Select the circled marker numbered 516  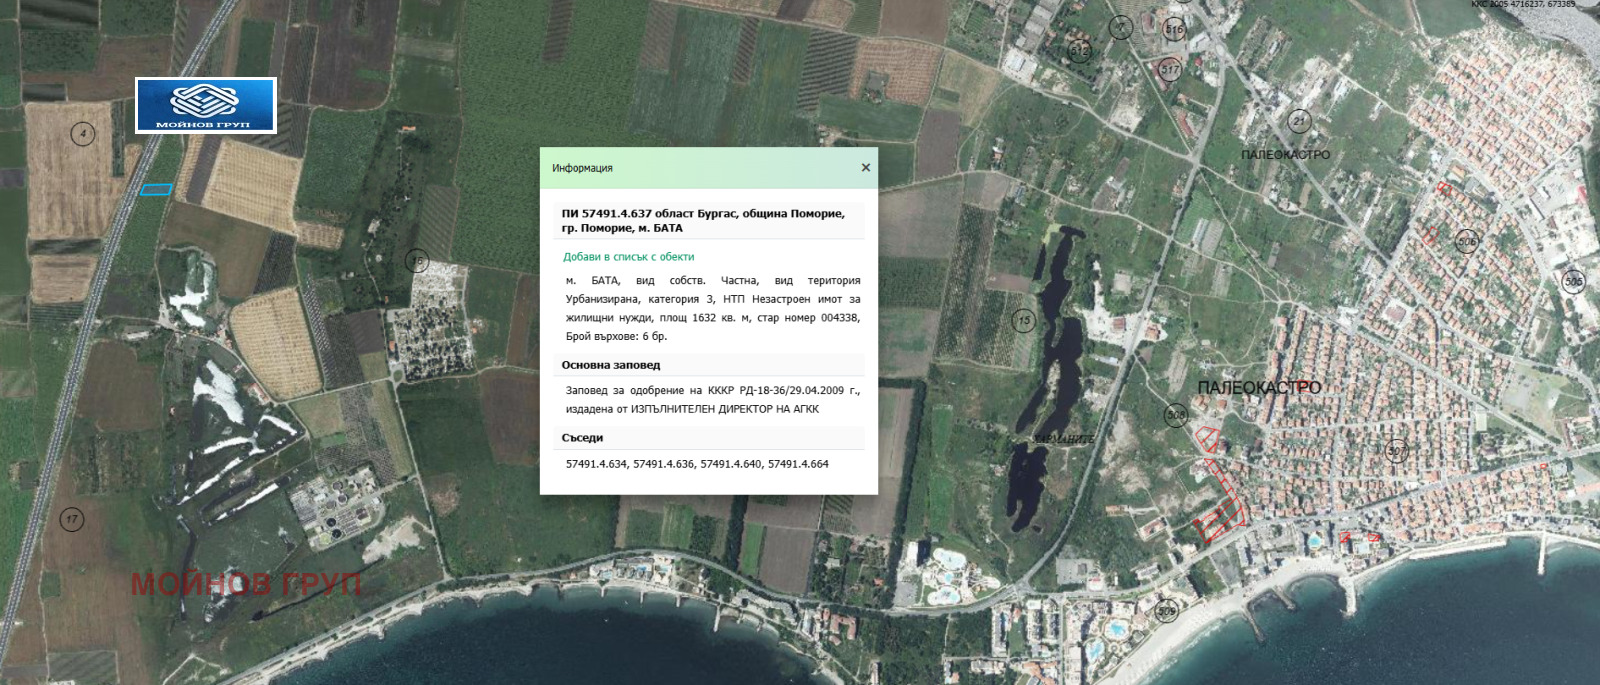pos(1175,30)
